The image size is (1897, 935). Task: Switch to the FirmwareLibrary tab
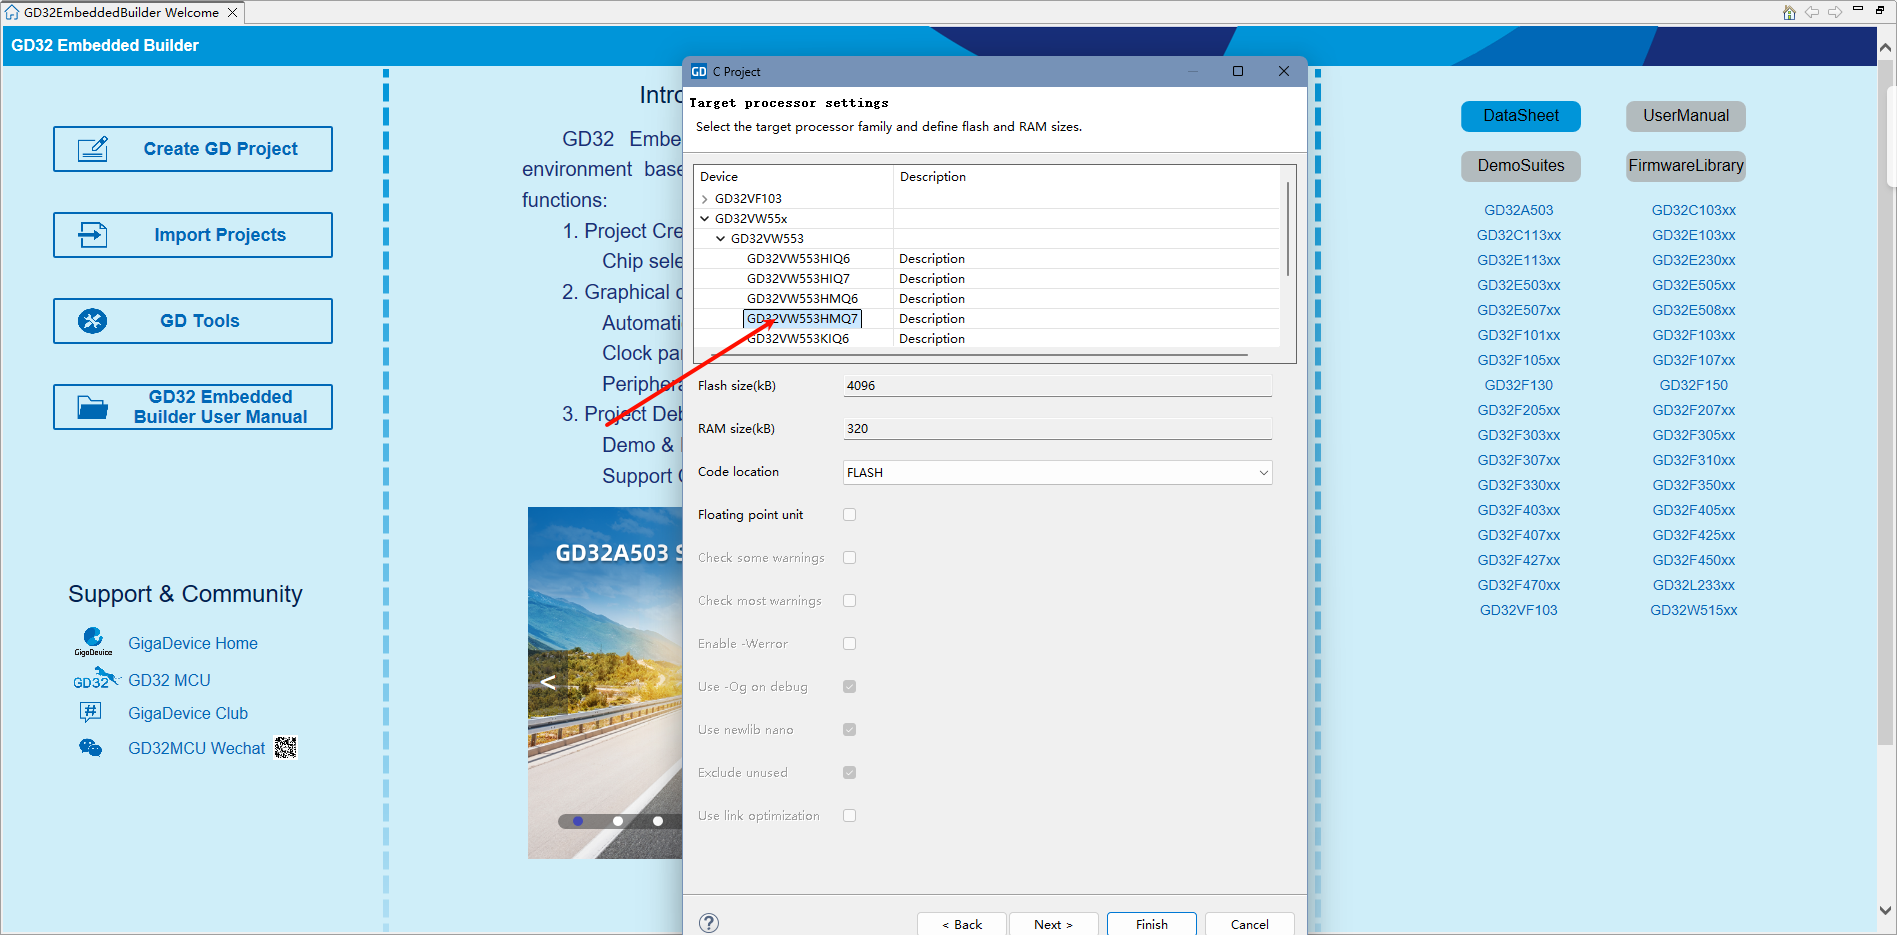pos(1685,166)
